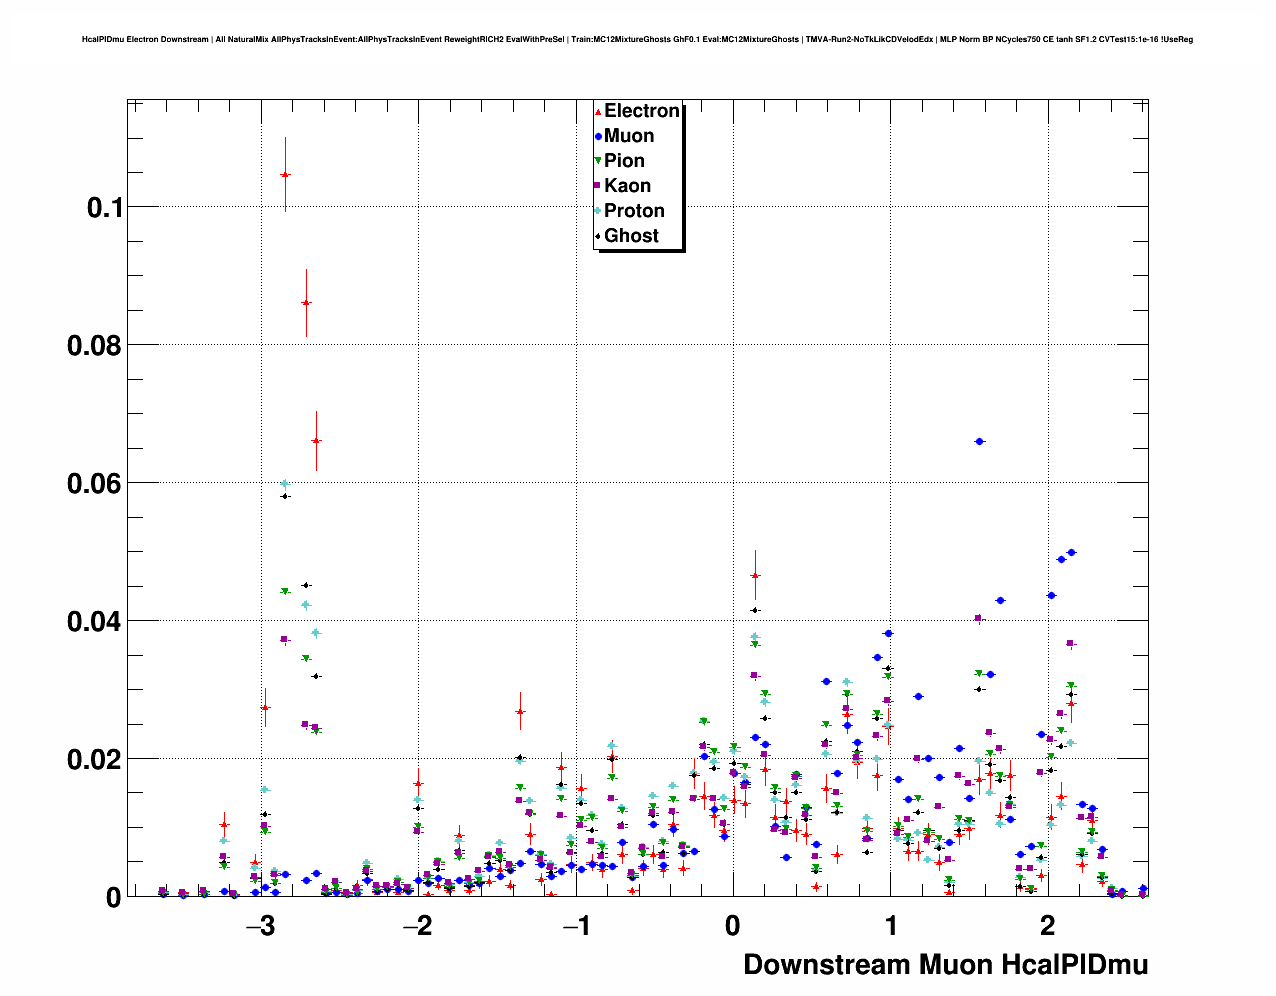This screenshot has width=1276, height=996.
Task: Click the −3 x-axis tick label
Action: 260,926
